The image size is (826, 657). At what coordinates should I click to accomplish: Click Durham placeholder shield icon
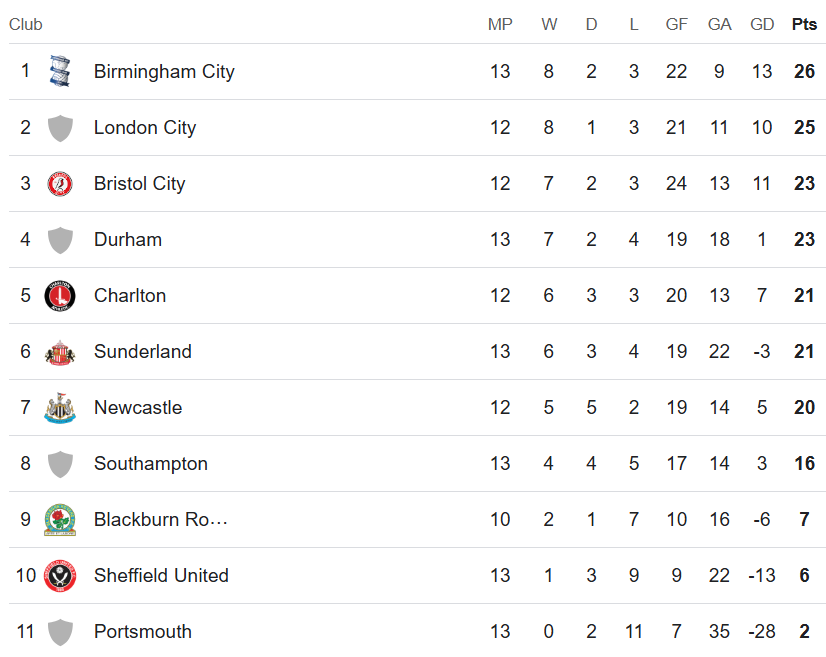pyautogui.click(x=60, y=240)
